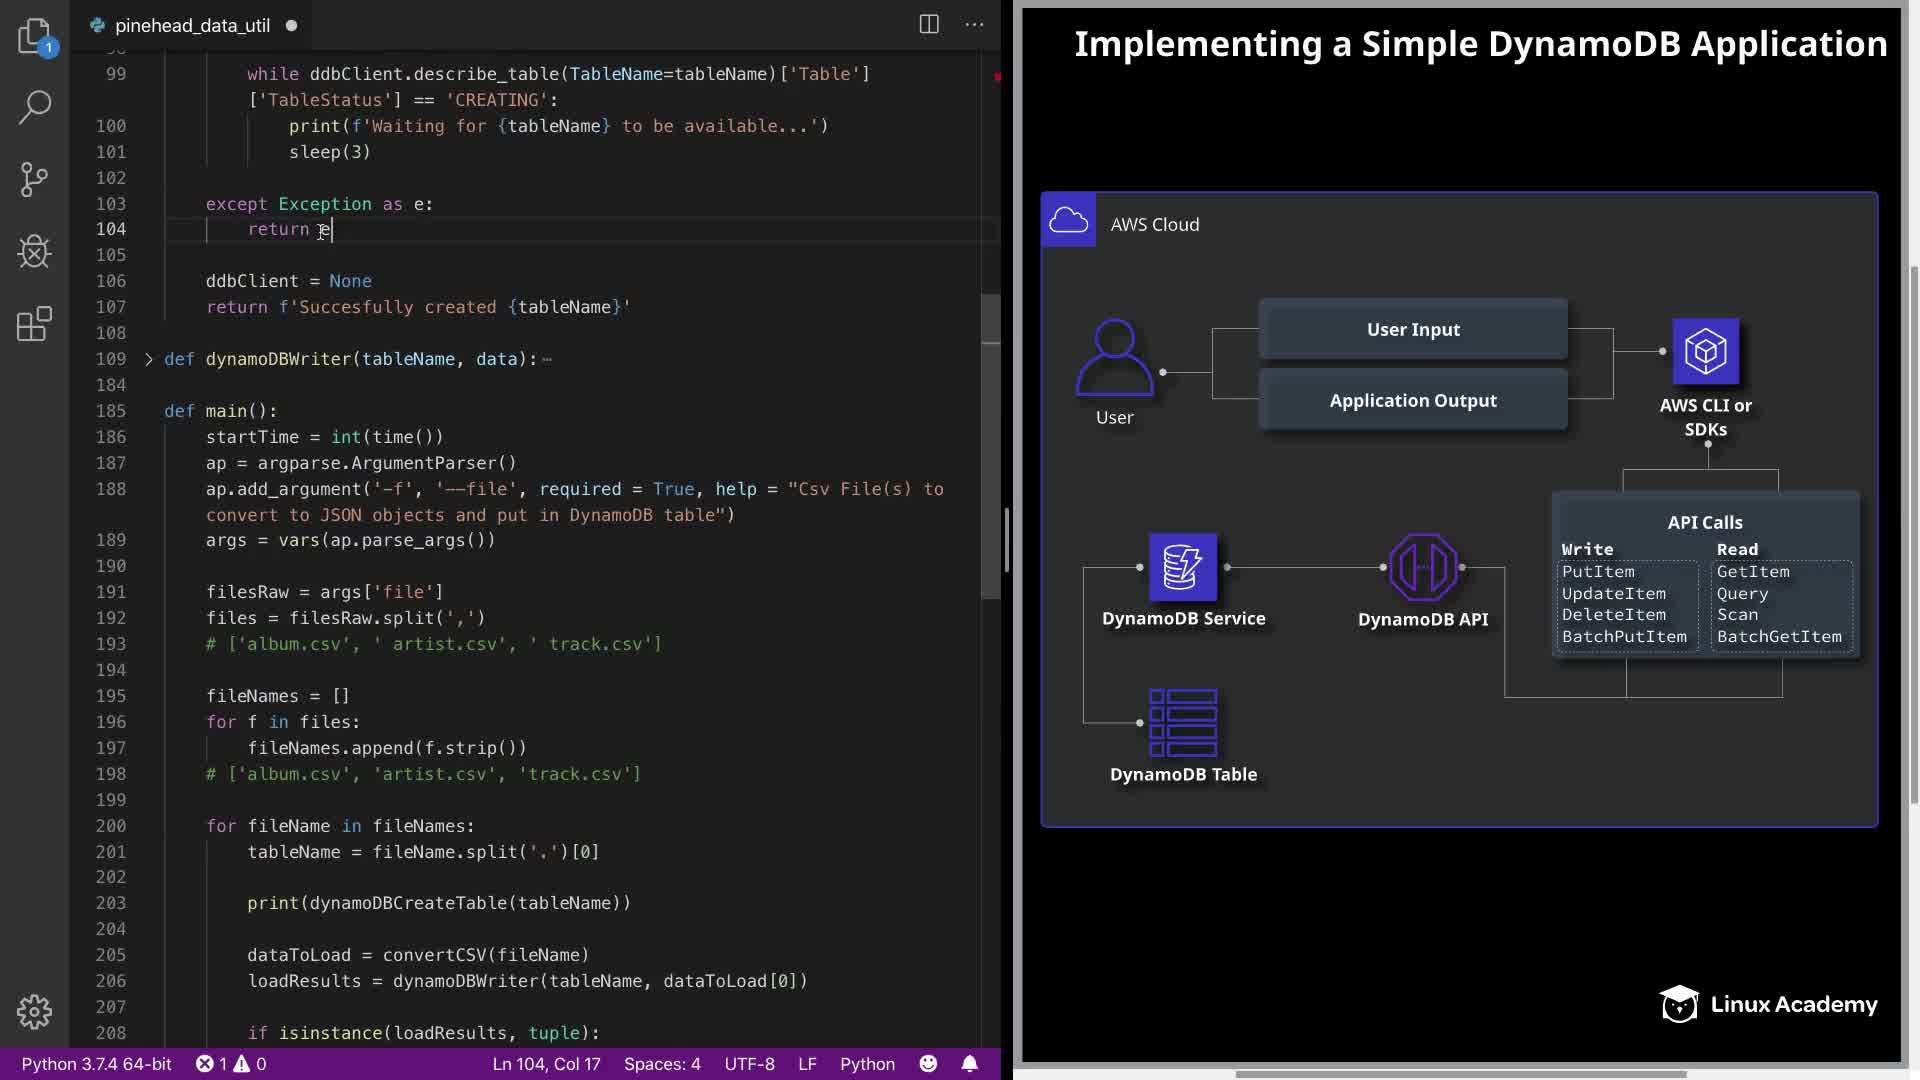Open the Python 3.7.4 interpreter selector

[96, 1063]
